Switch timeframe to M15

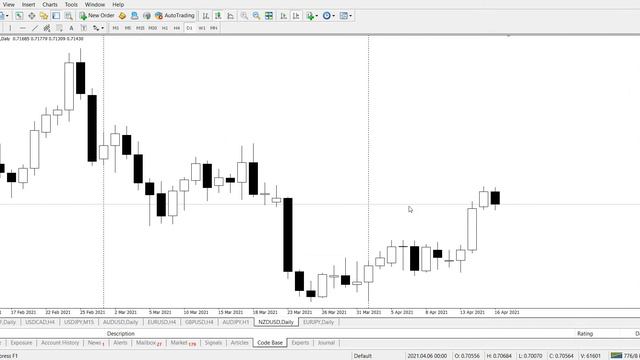[140, 28]
